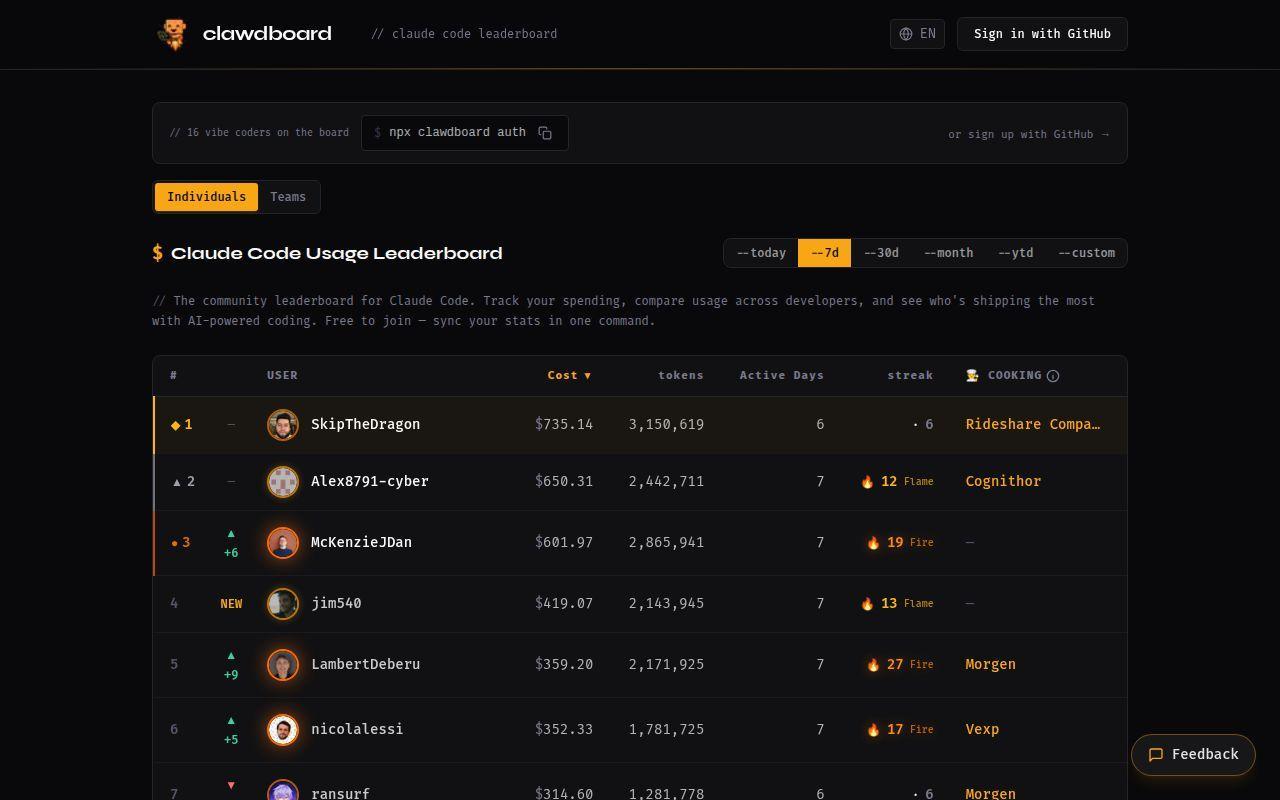The width and height of the screenshot is (1280, 800).
Task: Click the flame icon in Alex8791-cyber's streak
Action: click(867, 482)
